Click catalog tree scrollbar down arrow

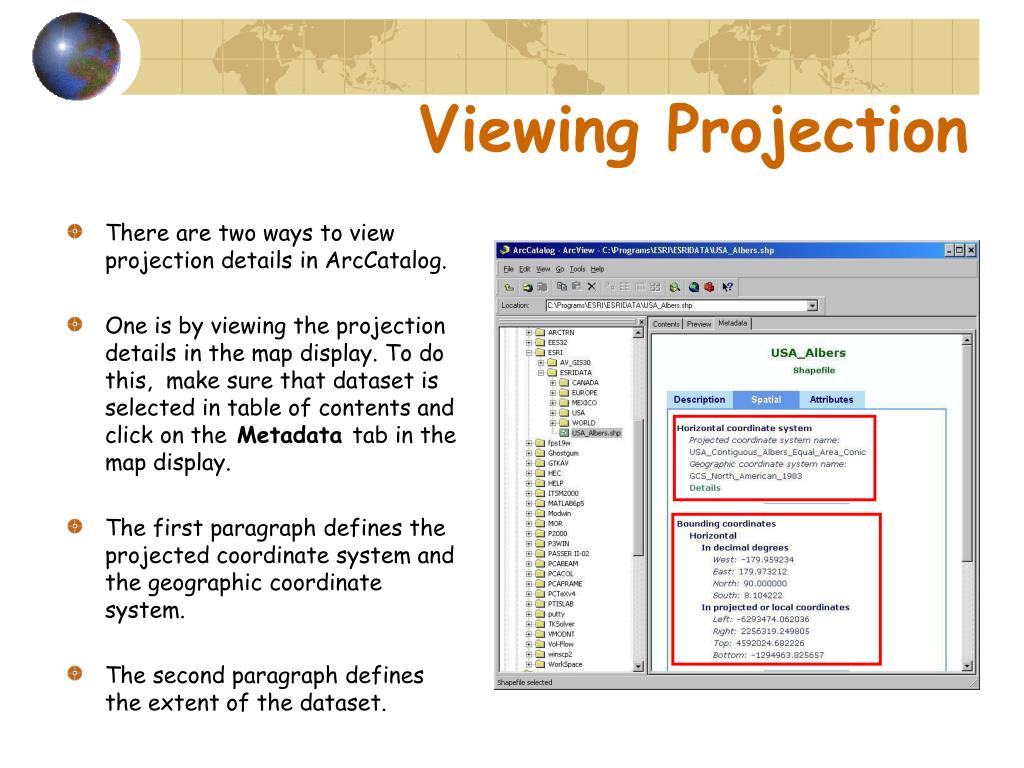(x=639, y=667)
